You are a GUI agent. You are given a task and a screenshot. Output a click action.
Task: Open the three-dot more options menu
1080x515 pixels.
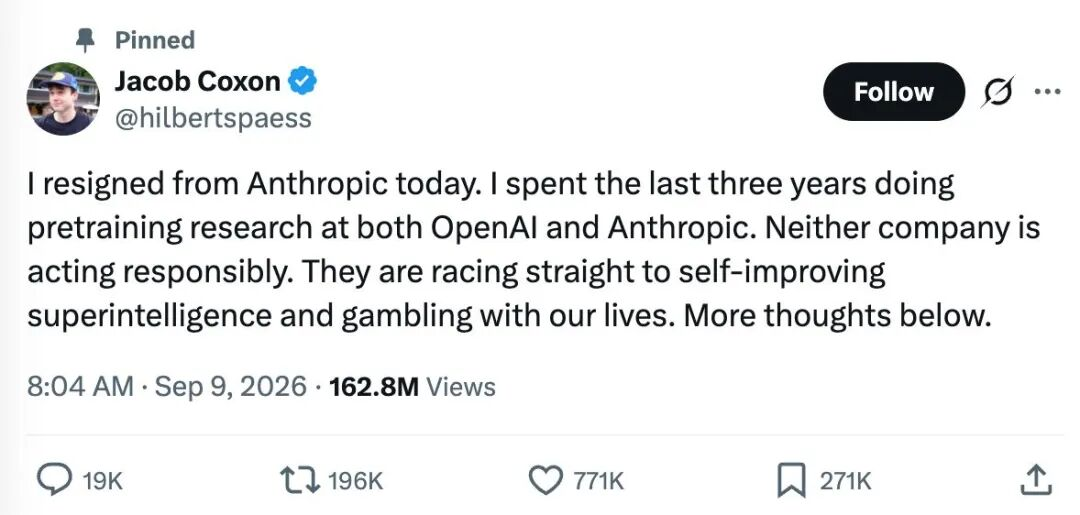(x=1050, y=91)
